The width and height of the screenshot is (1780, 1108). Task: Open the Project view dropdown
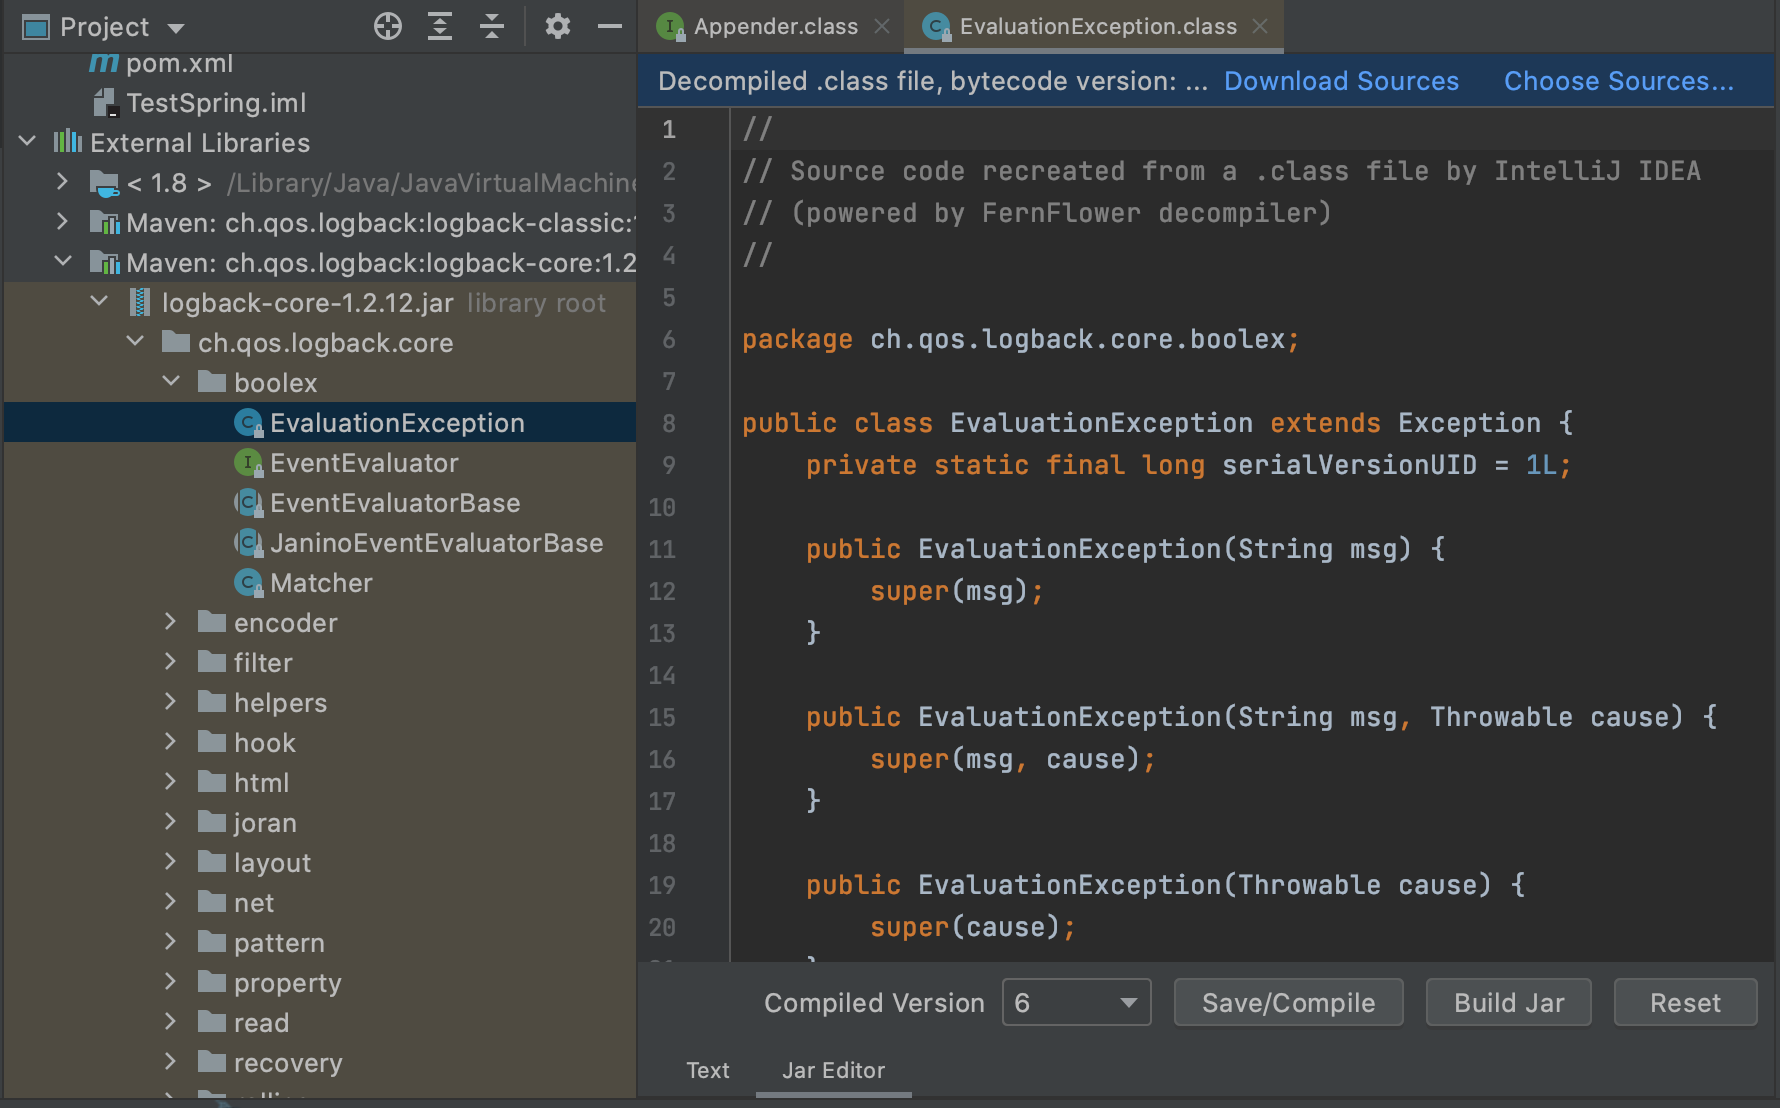[x=176, y=28]
